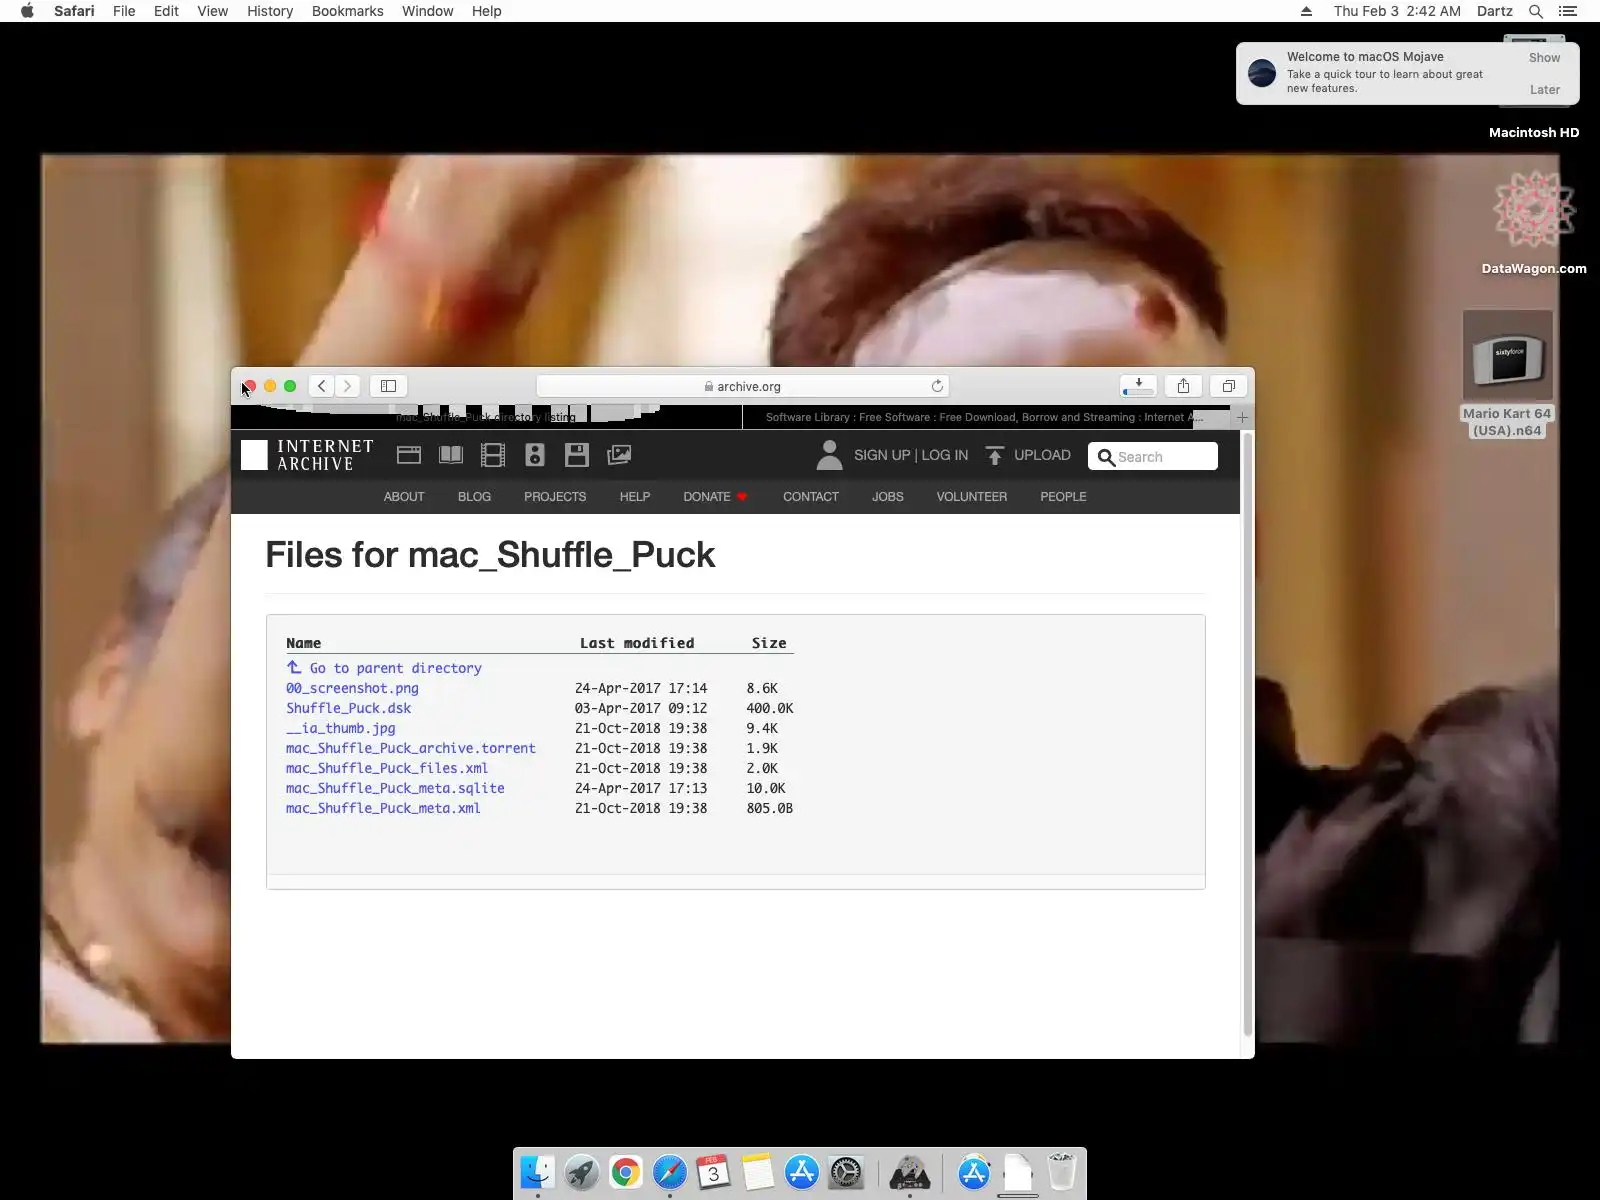Open Notification Center in the menu bar

tap(1568, 11)
